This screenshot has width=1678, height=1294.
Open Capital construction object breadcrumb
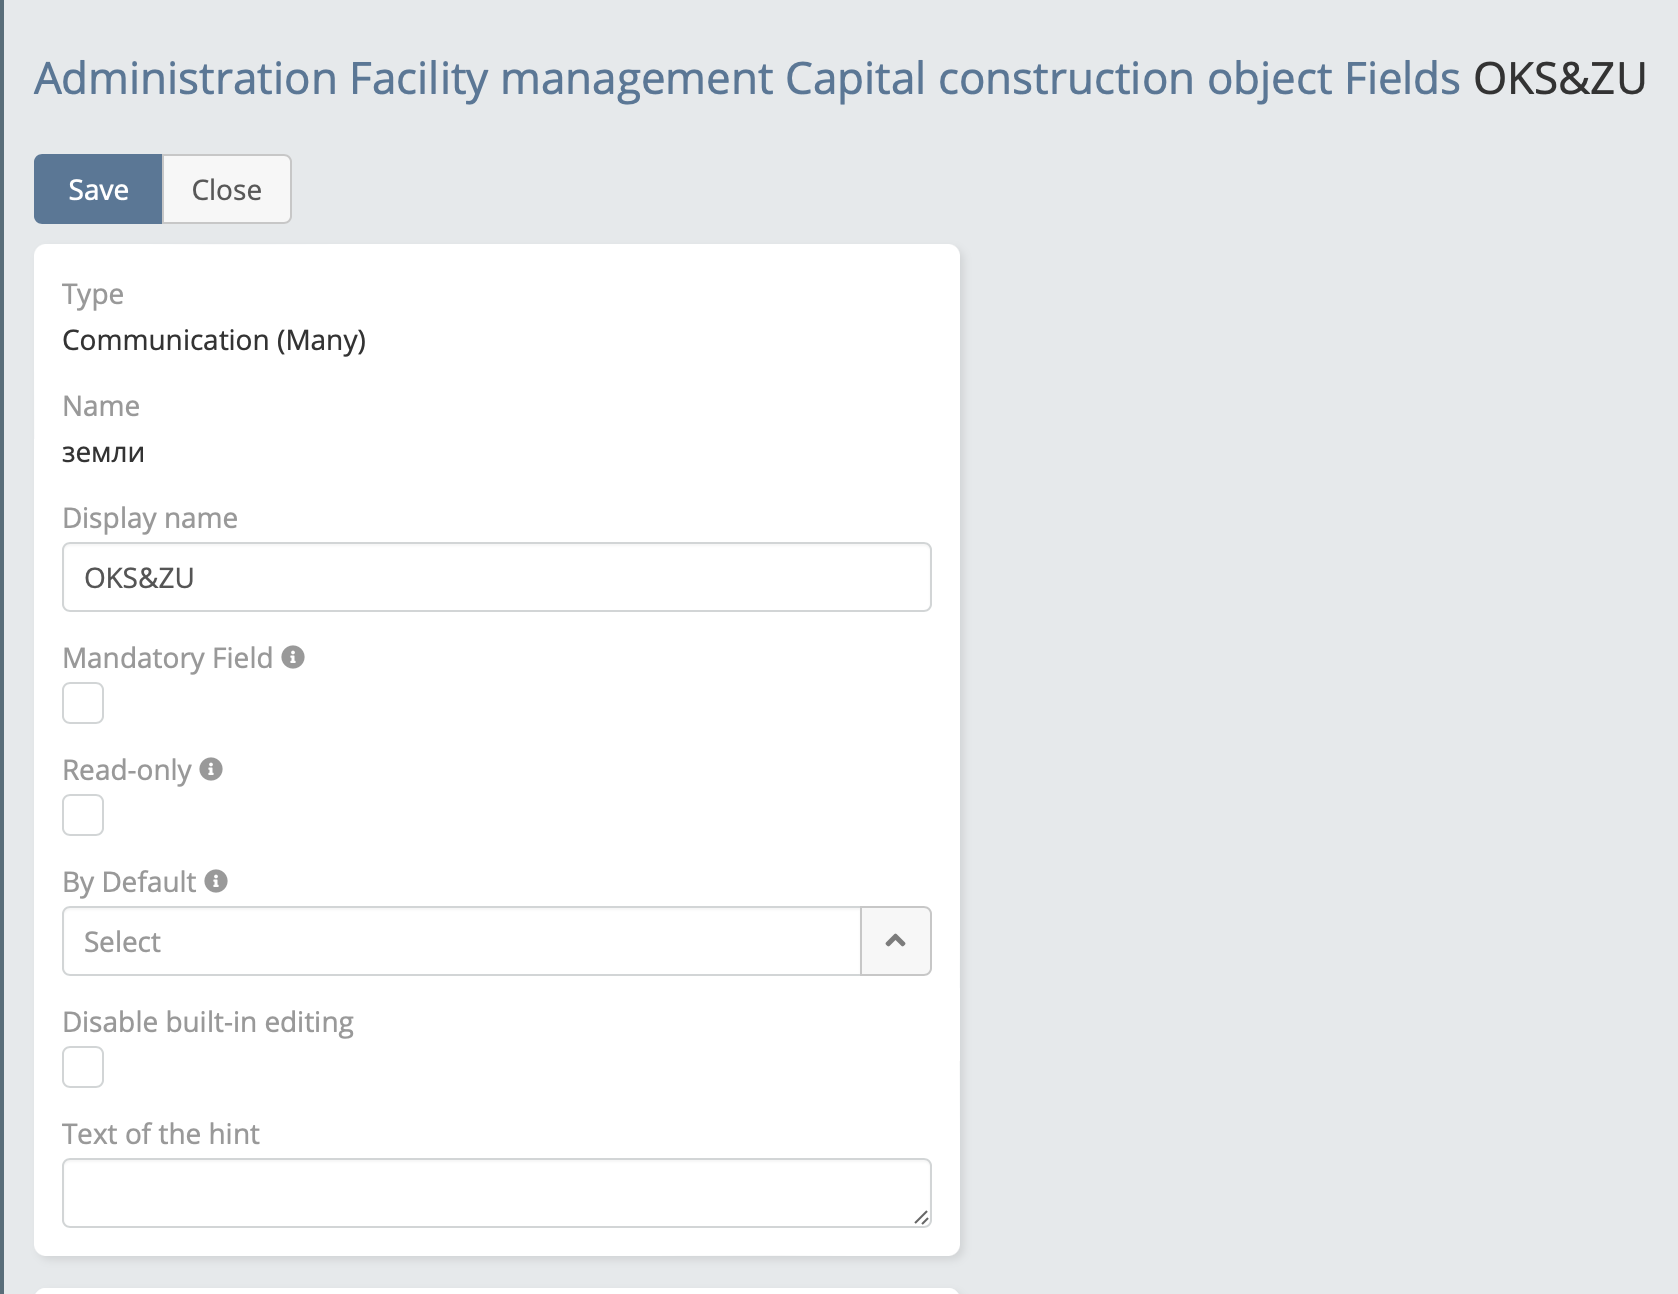coord(1059,79)
